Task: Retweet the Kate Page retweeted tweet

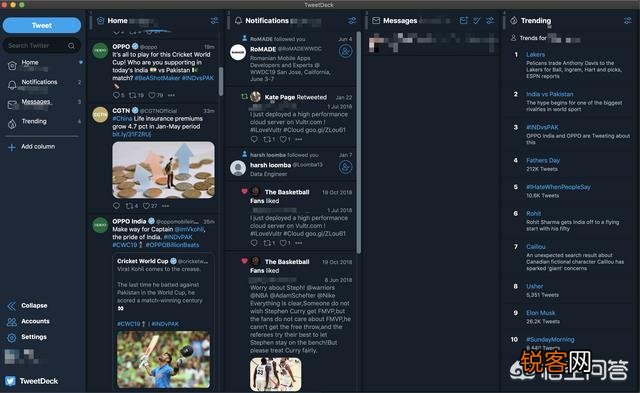Action: point(268,140)
